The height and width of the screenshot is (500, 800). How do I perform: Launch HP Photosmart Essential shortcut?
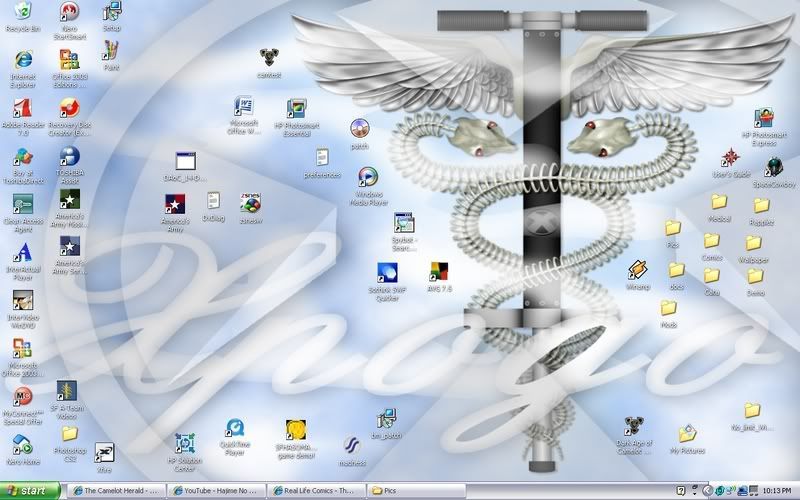[x=296, y=109]
